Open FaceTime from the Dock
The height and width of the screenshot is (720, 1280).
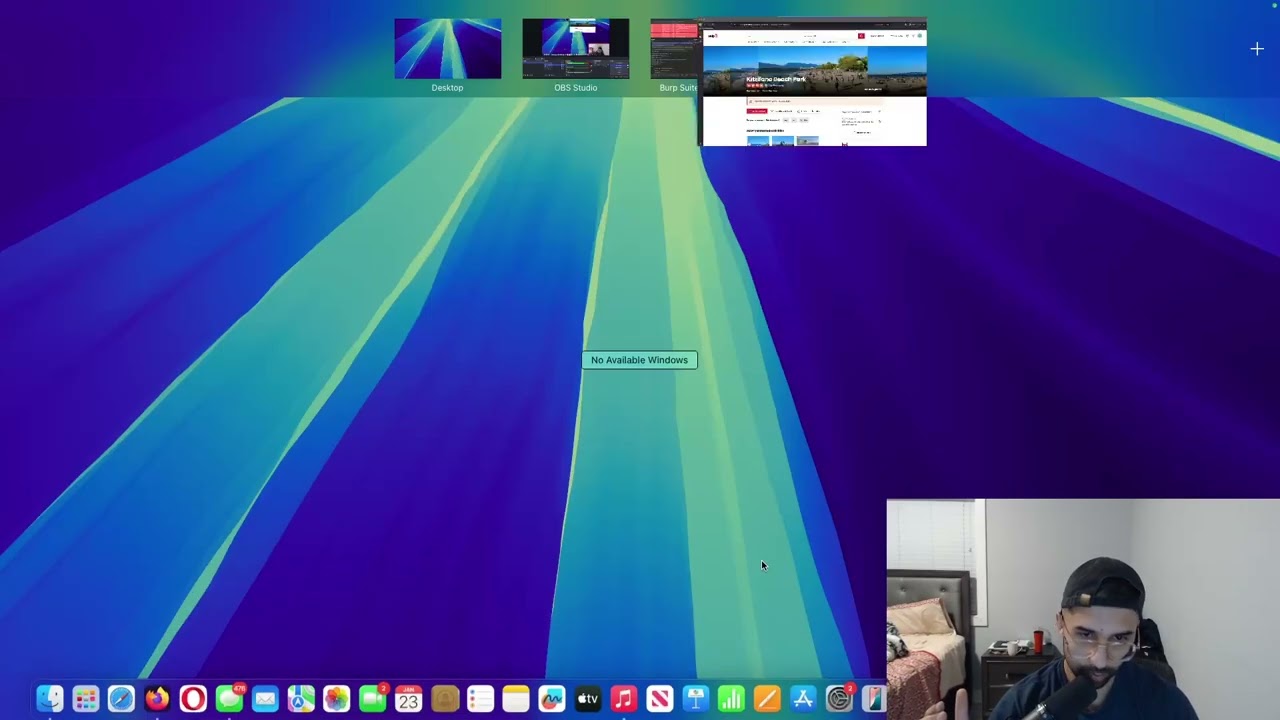pos(373,699)
